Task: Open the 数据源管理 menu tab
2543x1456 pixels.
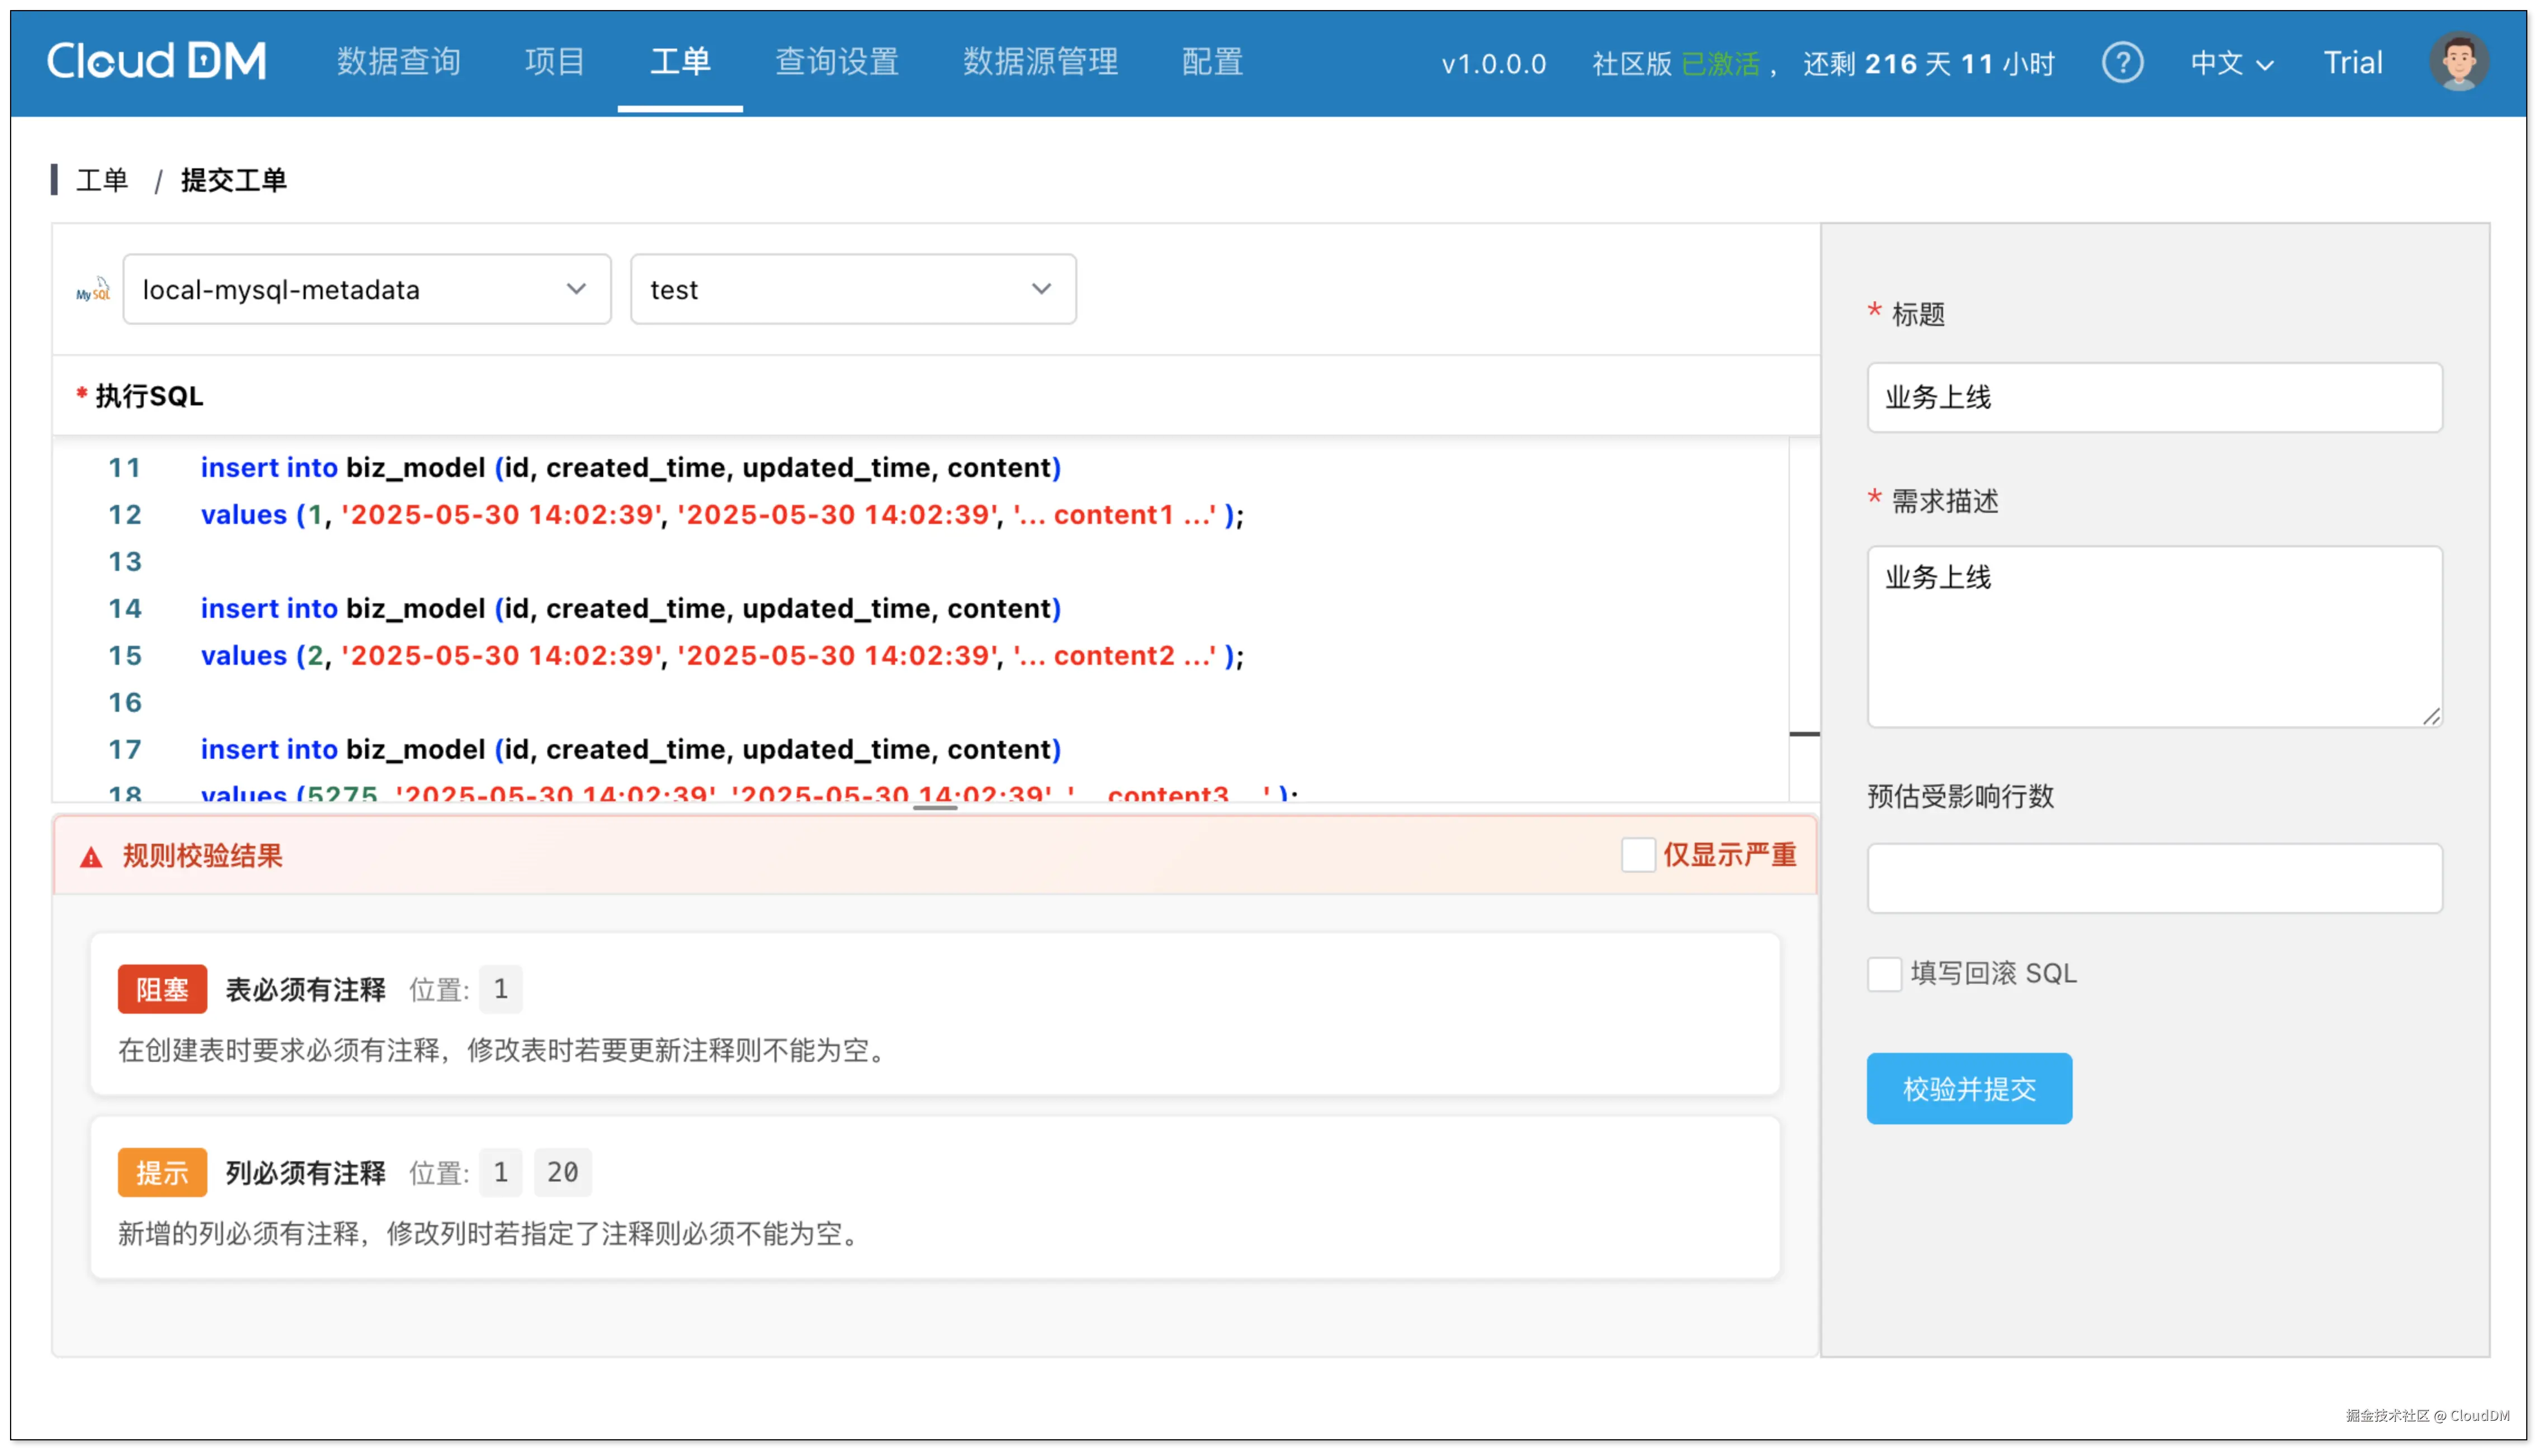Action: (x=1040, y=62)
